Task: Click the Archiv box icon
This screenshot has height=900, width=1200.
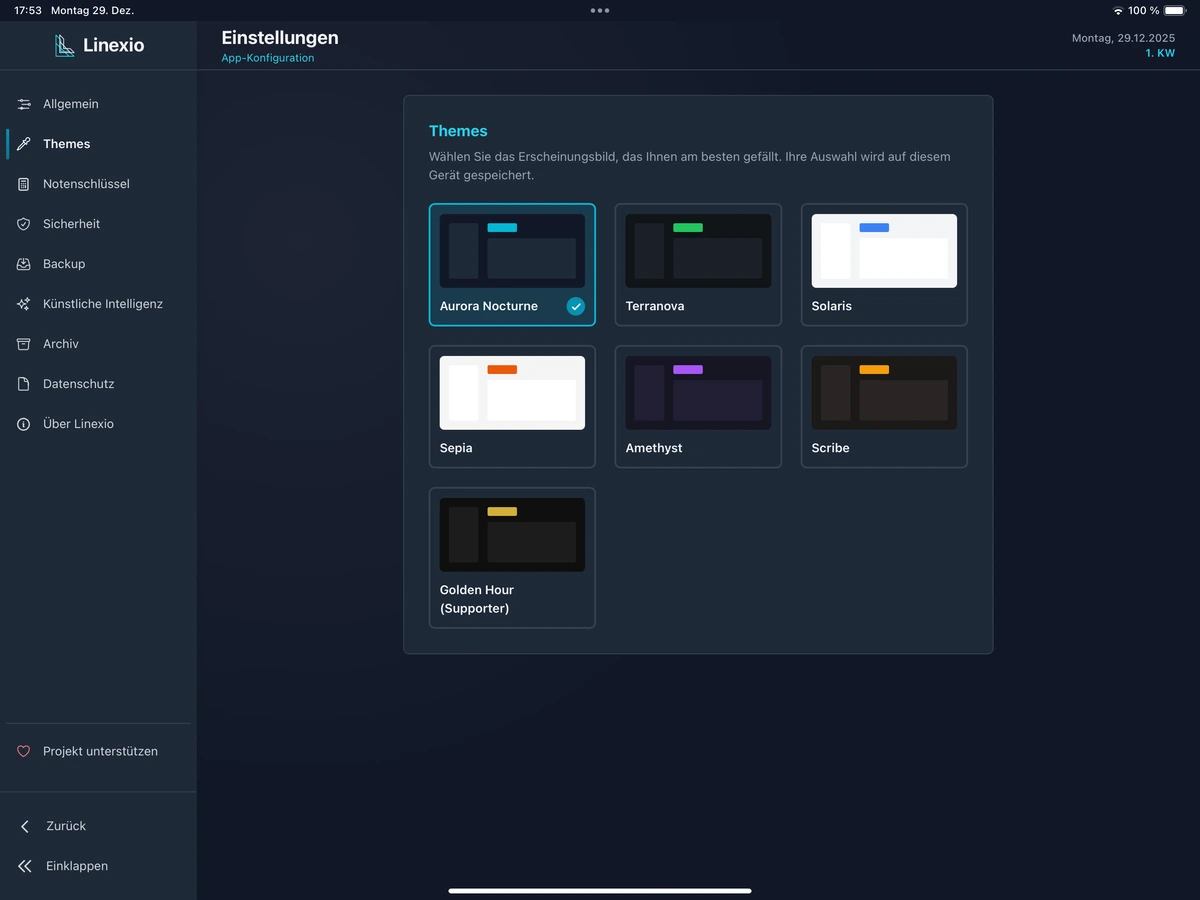Action: [22, 344]
